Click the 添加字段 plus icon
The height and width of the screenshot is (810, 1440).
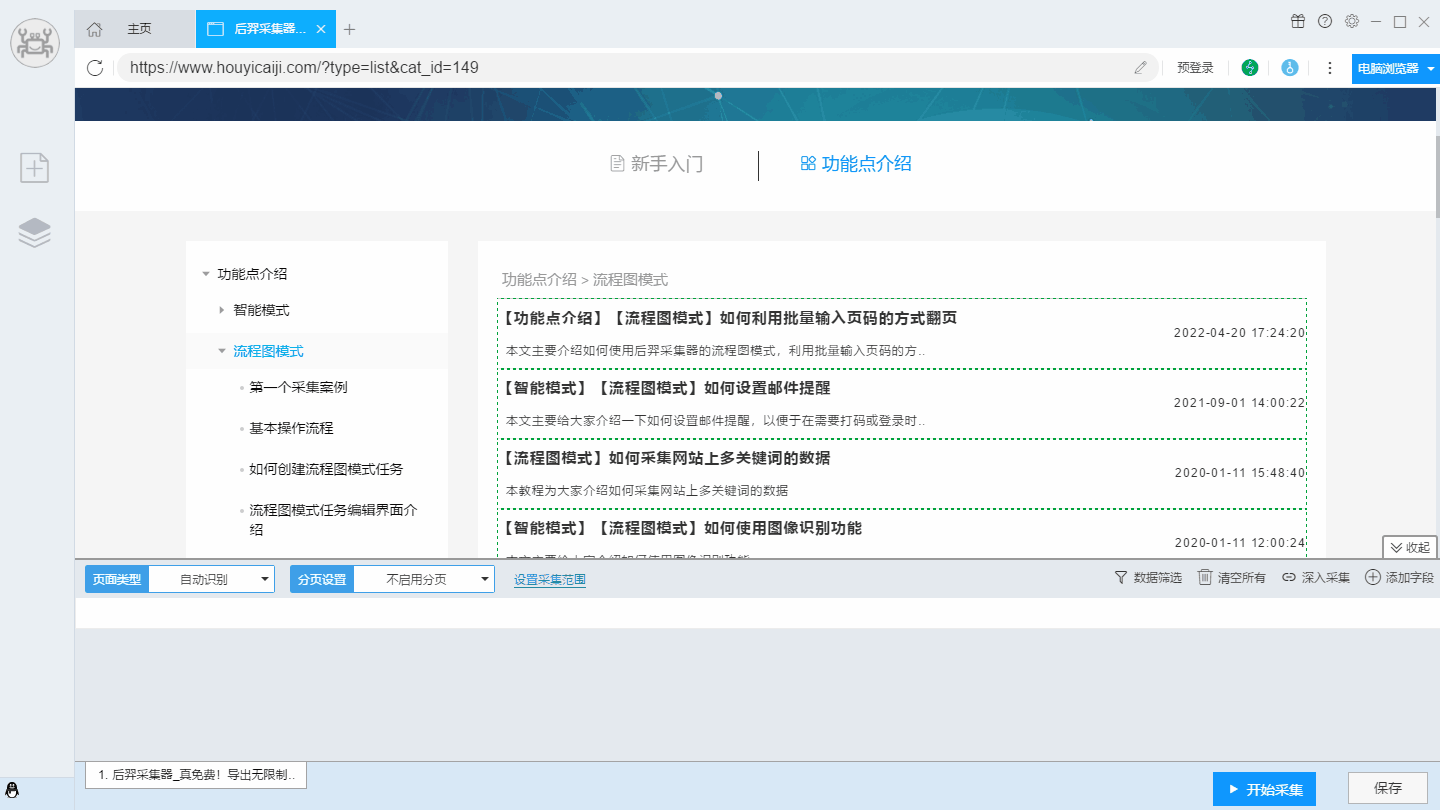coord(1373,578)
